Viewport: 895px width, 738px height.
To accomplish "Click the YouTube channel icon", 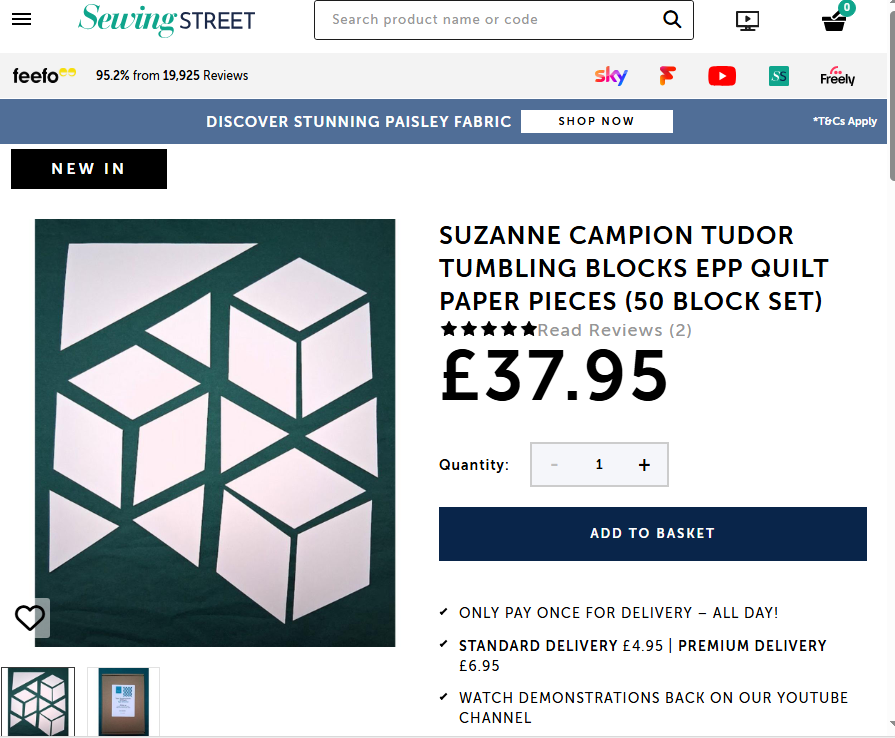I will click(x=722, y=76).
